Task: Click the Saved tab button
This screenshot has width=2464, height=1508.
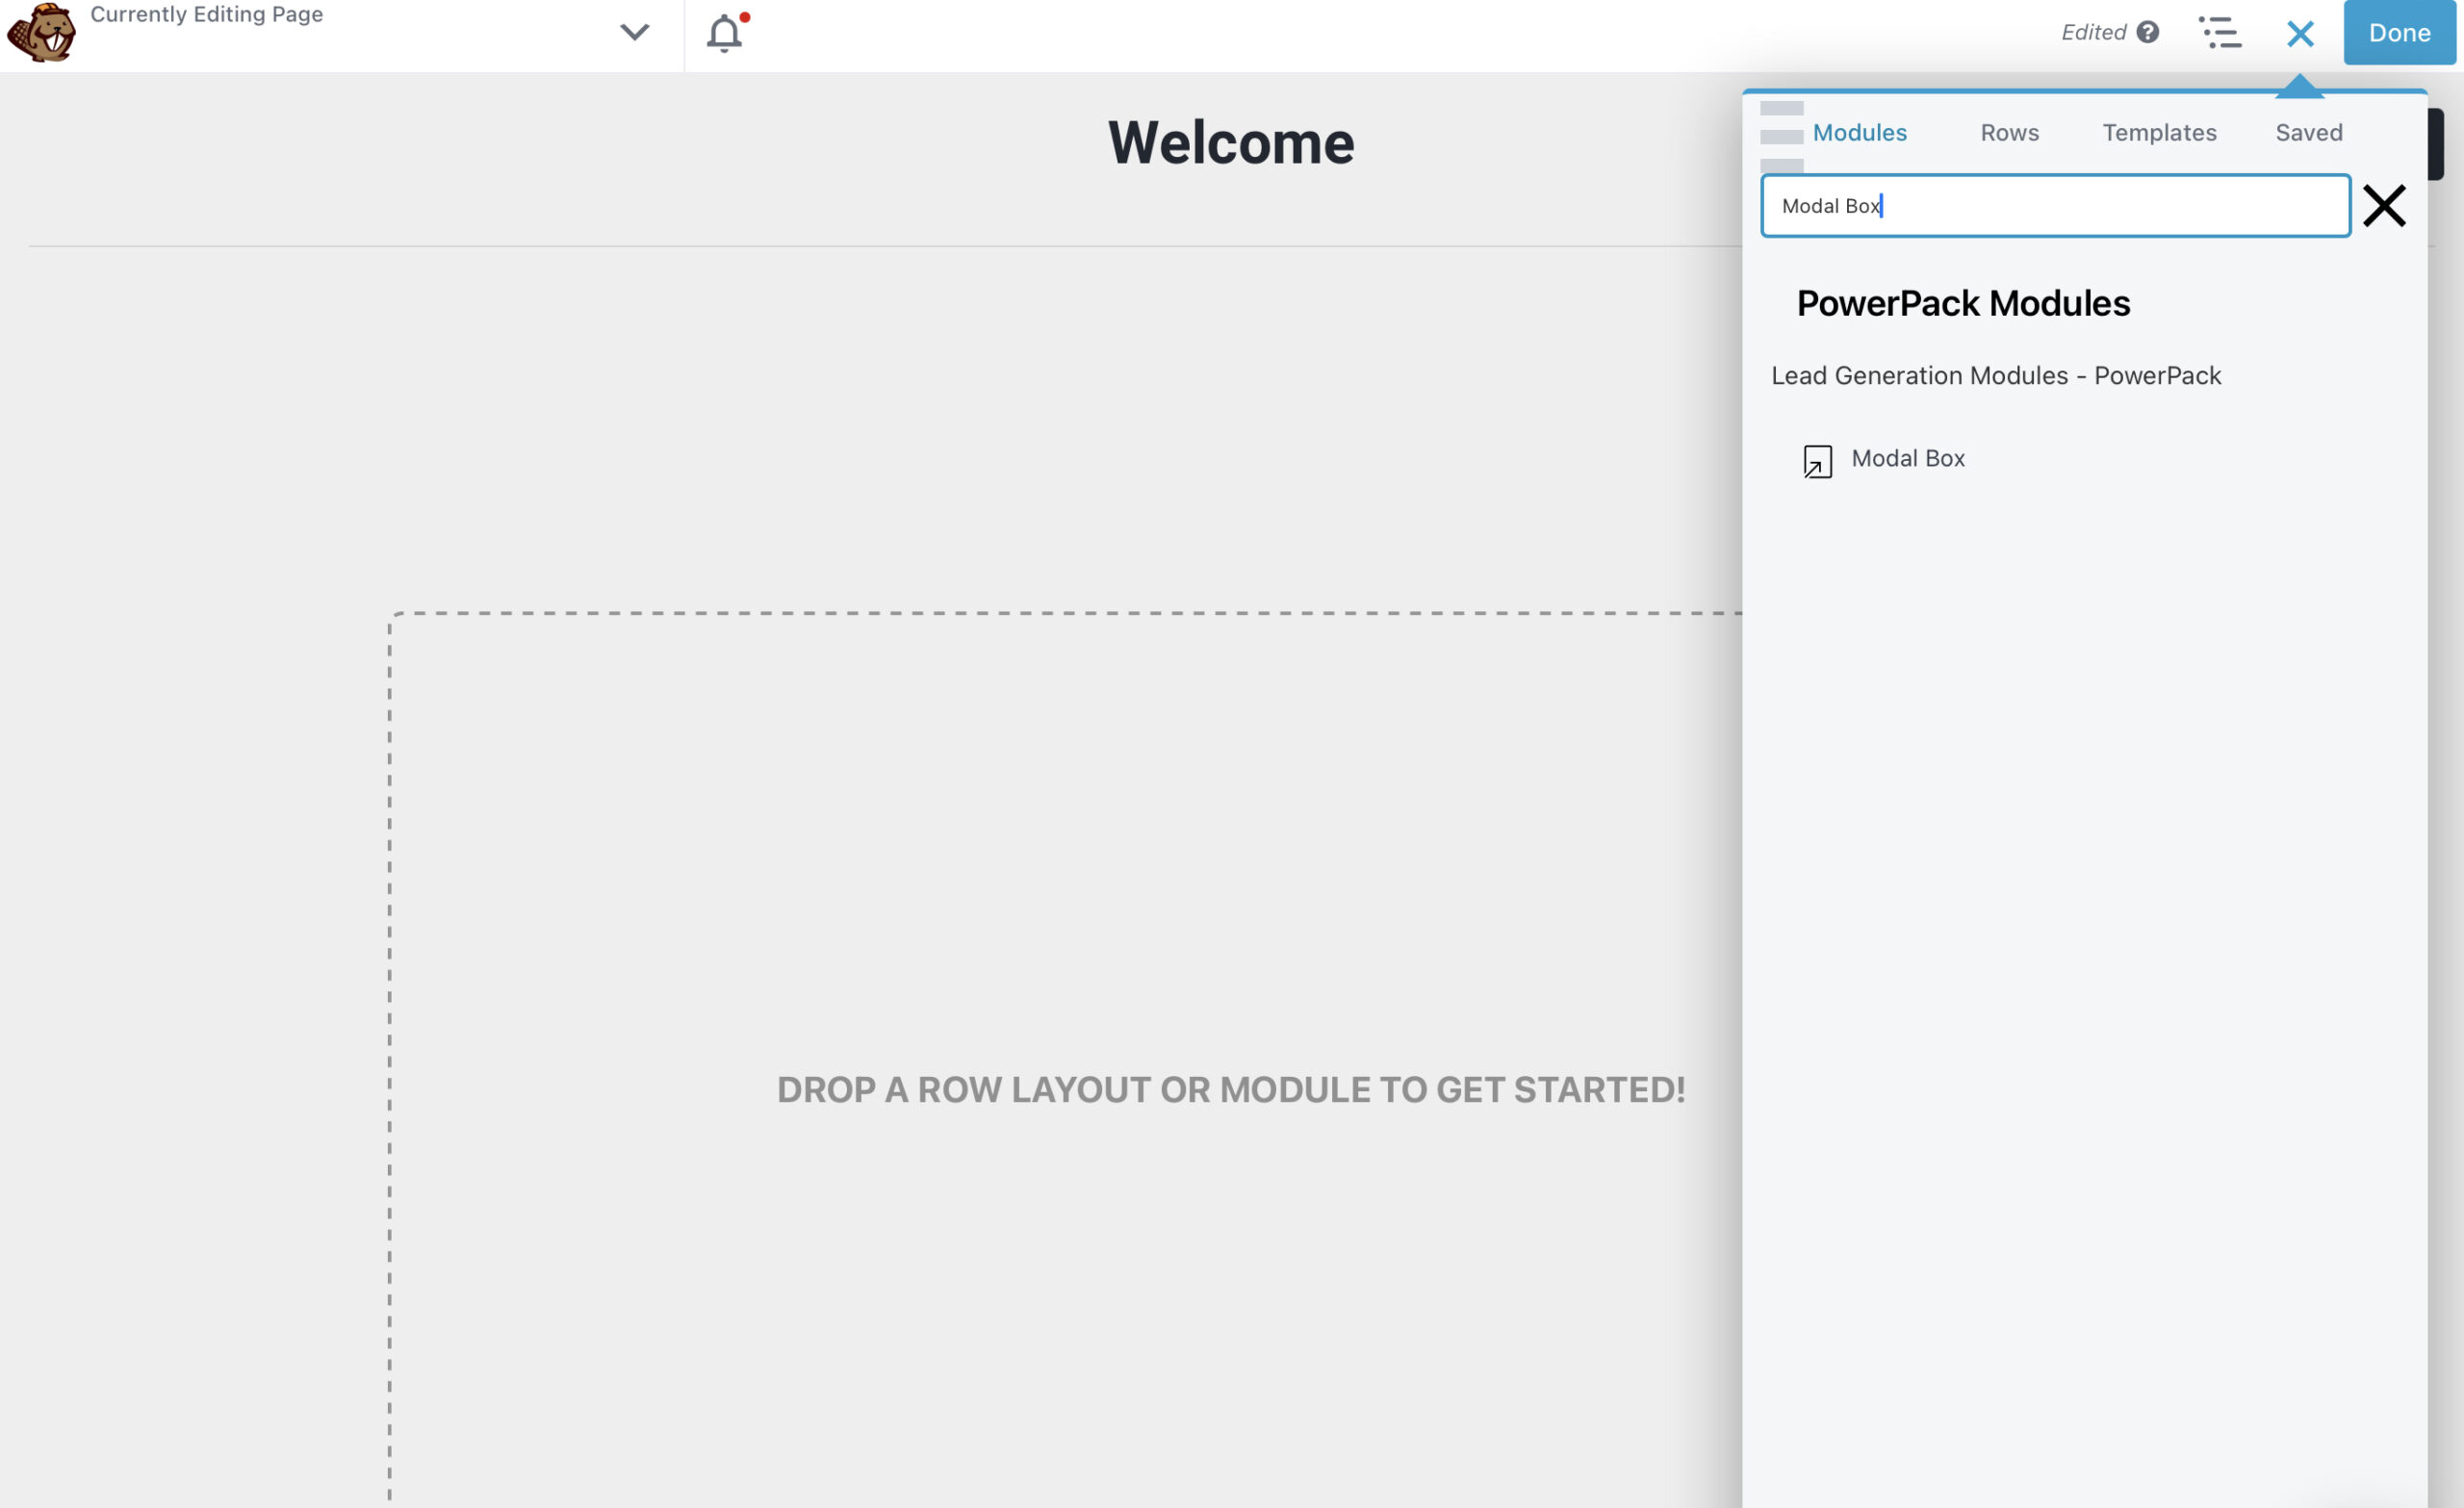Action: click(x=2309, y=132)
